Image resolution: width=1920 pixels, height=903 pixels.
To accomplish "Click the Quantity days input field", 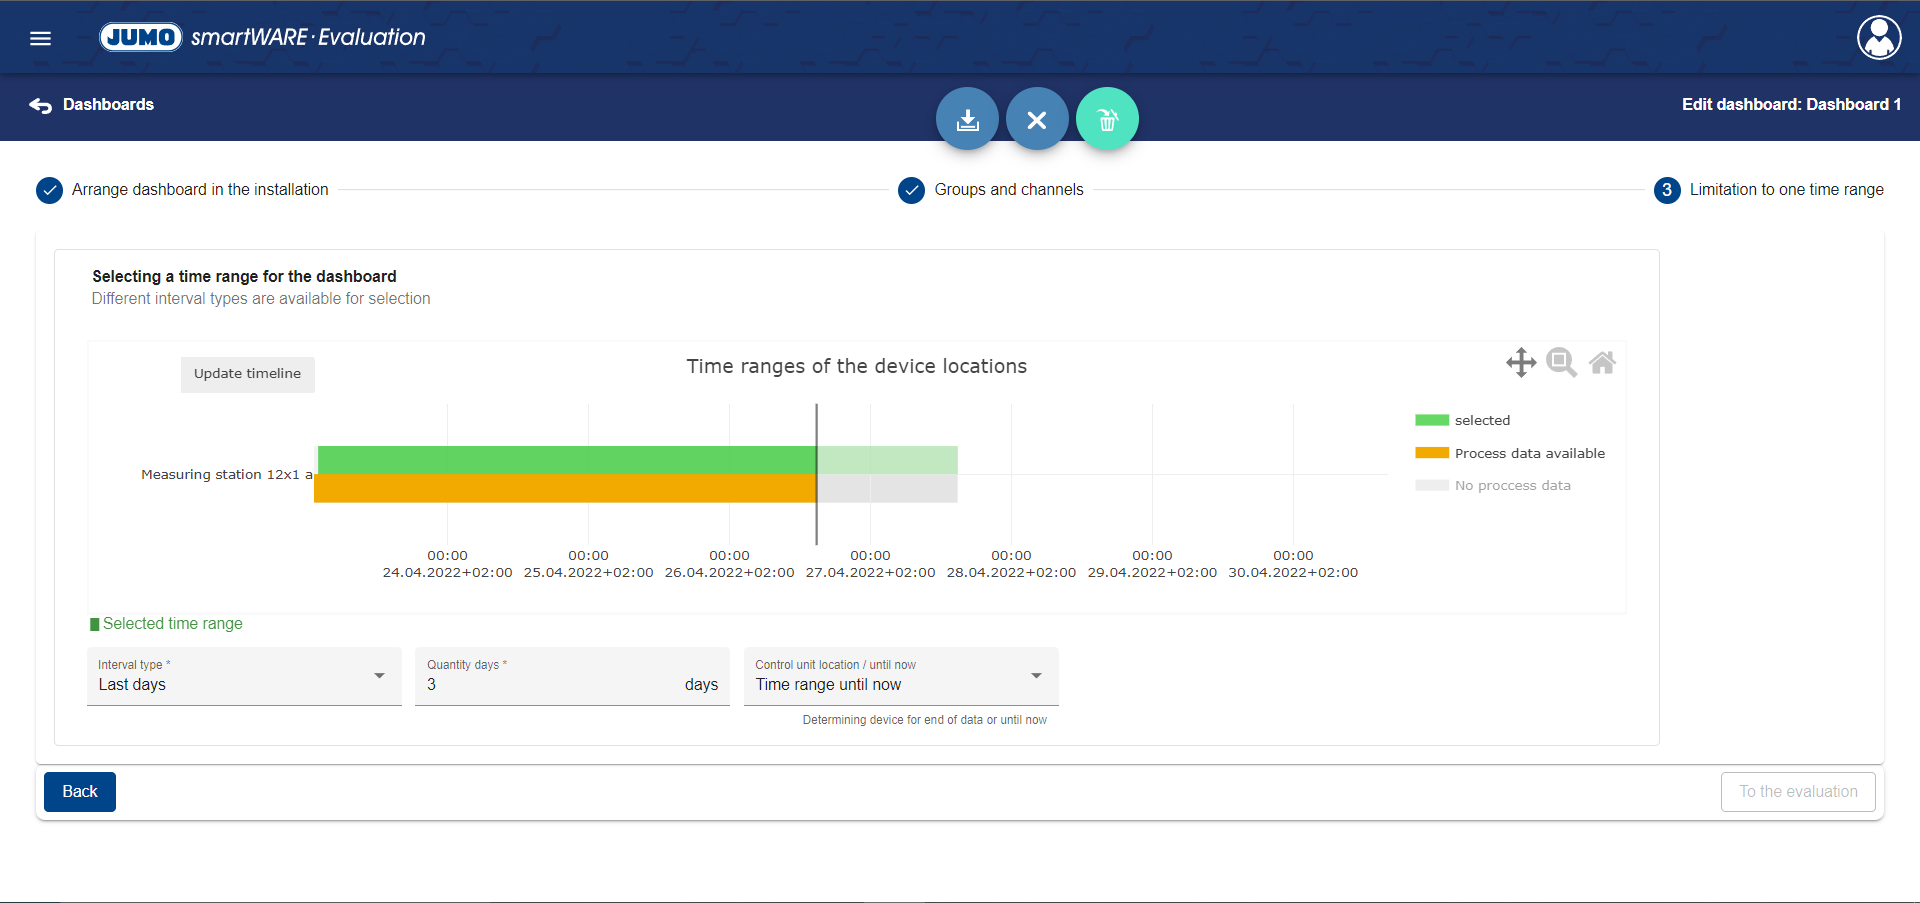I will [550, 685].
